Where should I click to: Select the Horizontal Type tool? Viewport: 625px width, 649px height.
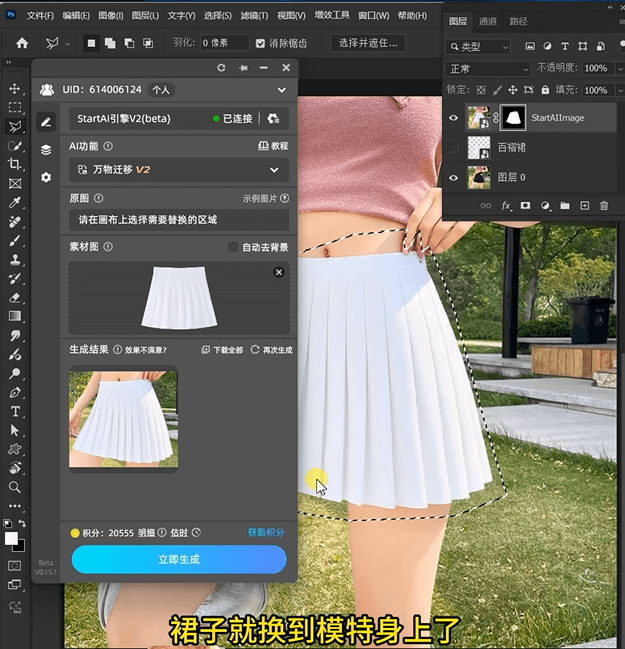[15, 411]
